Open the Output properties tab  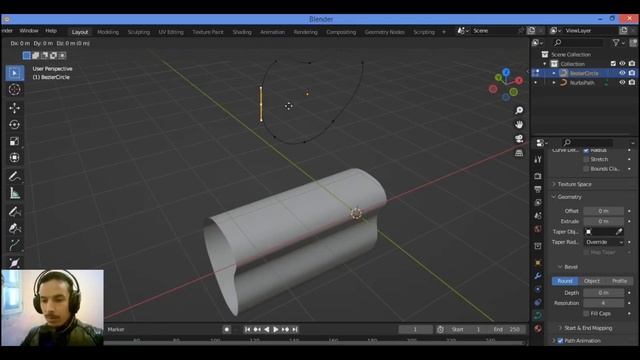point(538,189)
